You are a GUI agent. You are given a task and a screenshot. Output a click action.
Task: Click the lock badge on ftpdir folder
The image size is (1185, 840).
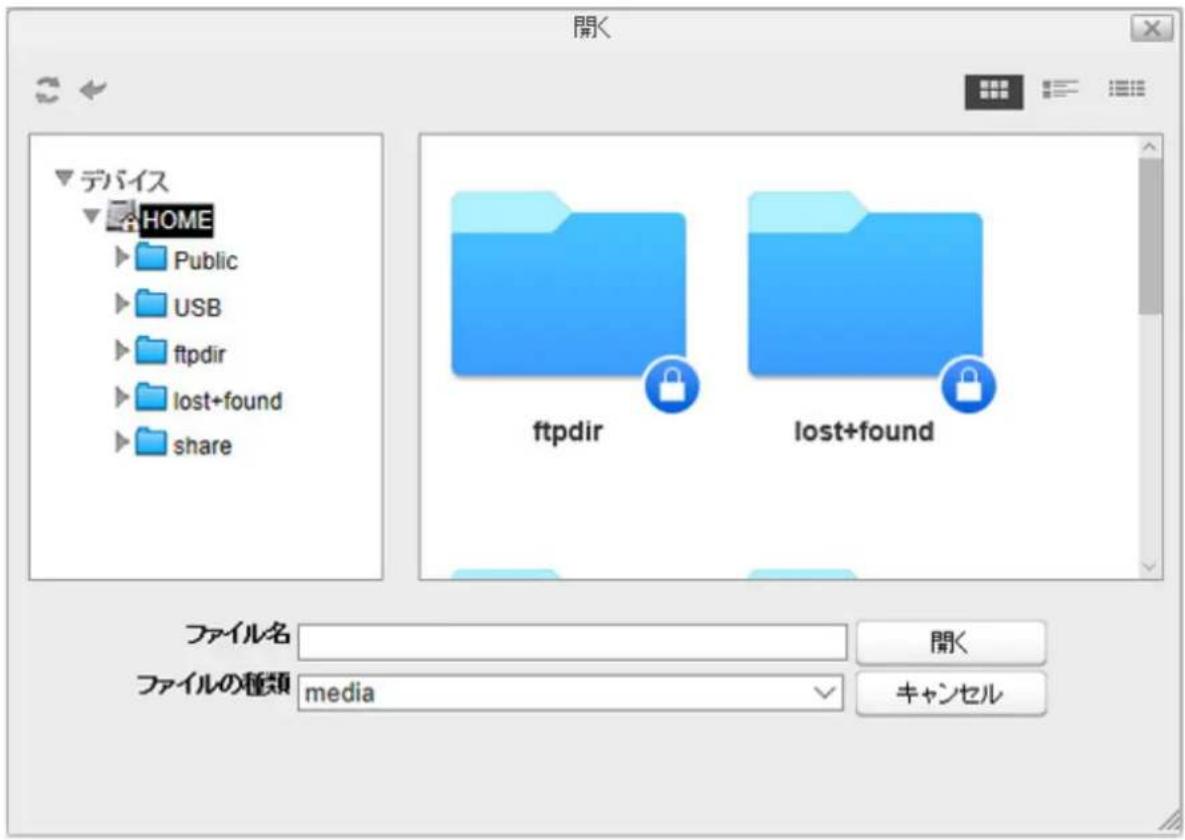[x=671, y=386]
